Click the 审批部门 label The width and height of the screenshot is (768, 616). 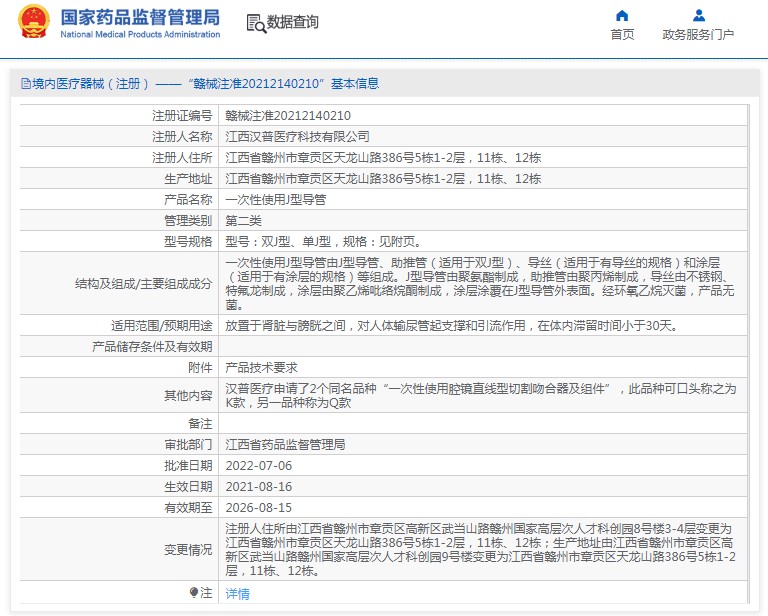tap(188, 445)
